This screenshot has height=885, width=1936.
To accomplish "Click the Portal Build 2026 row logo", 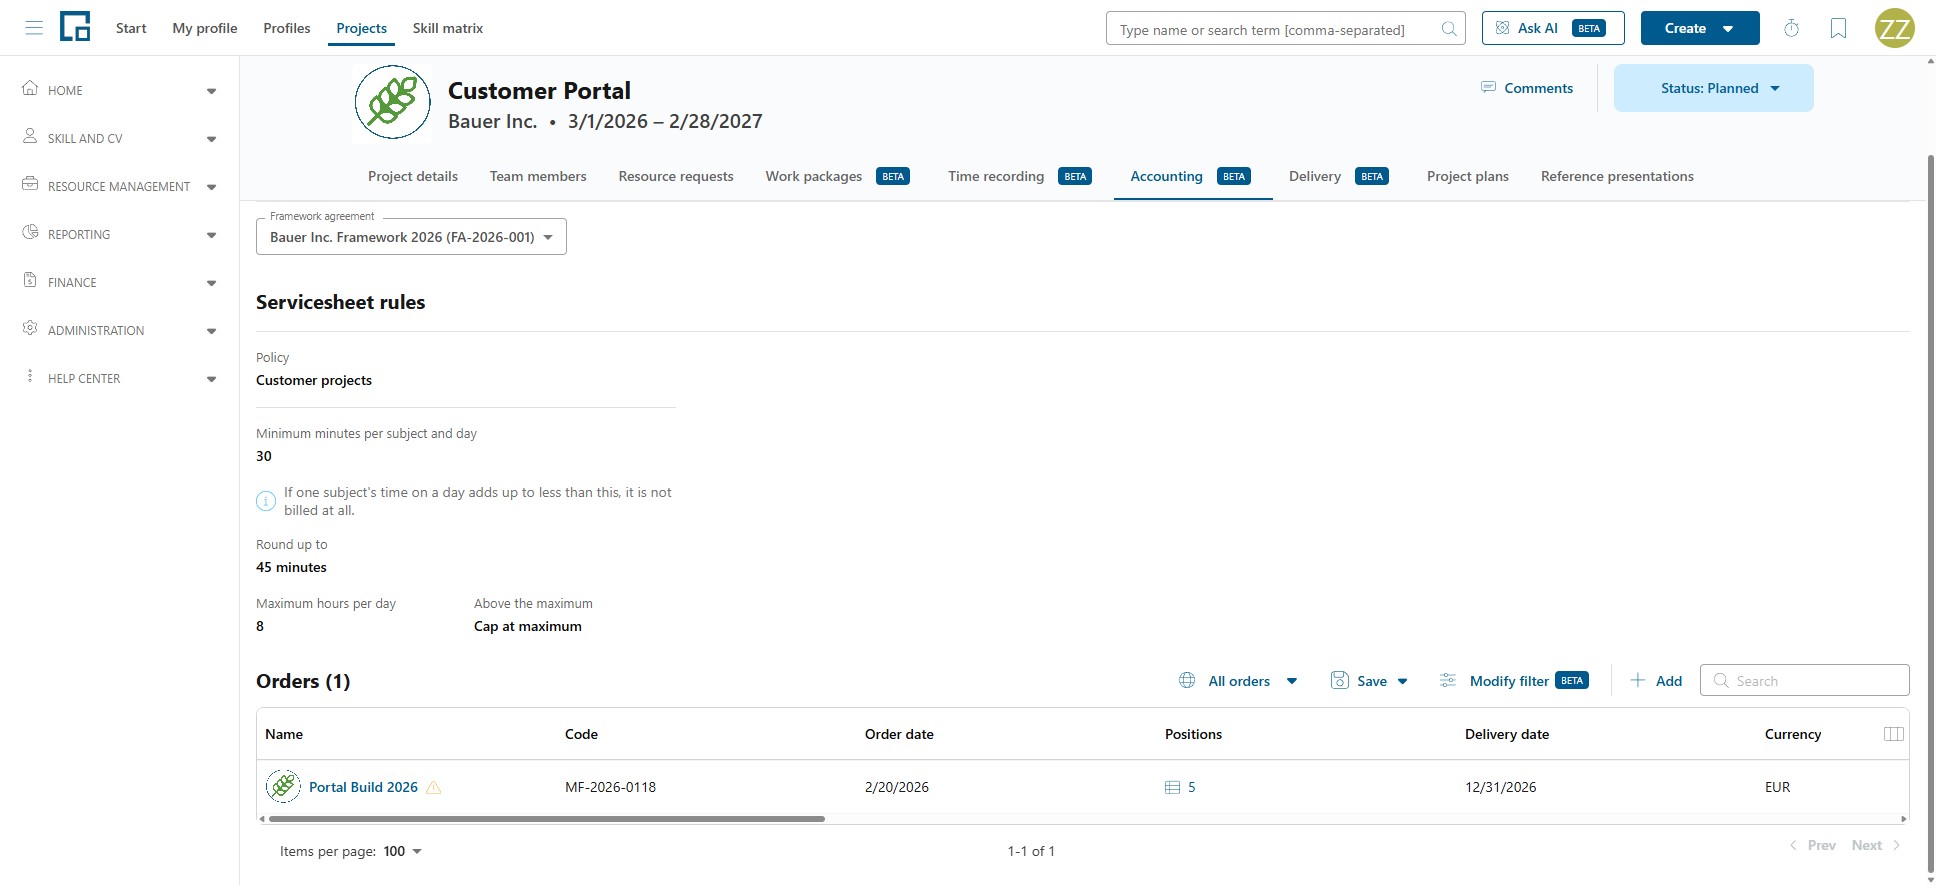I will pos(283,786).
